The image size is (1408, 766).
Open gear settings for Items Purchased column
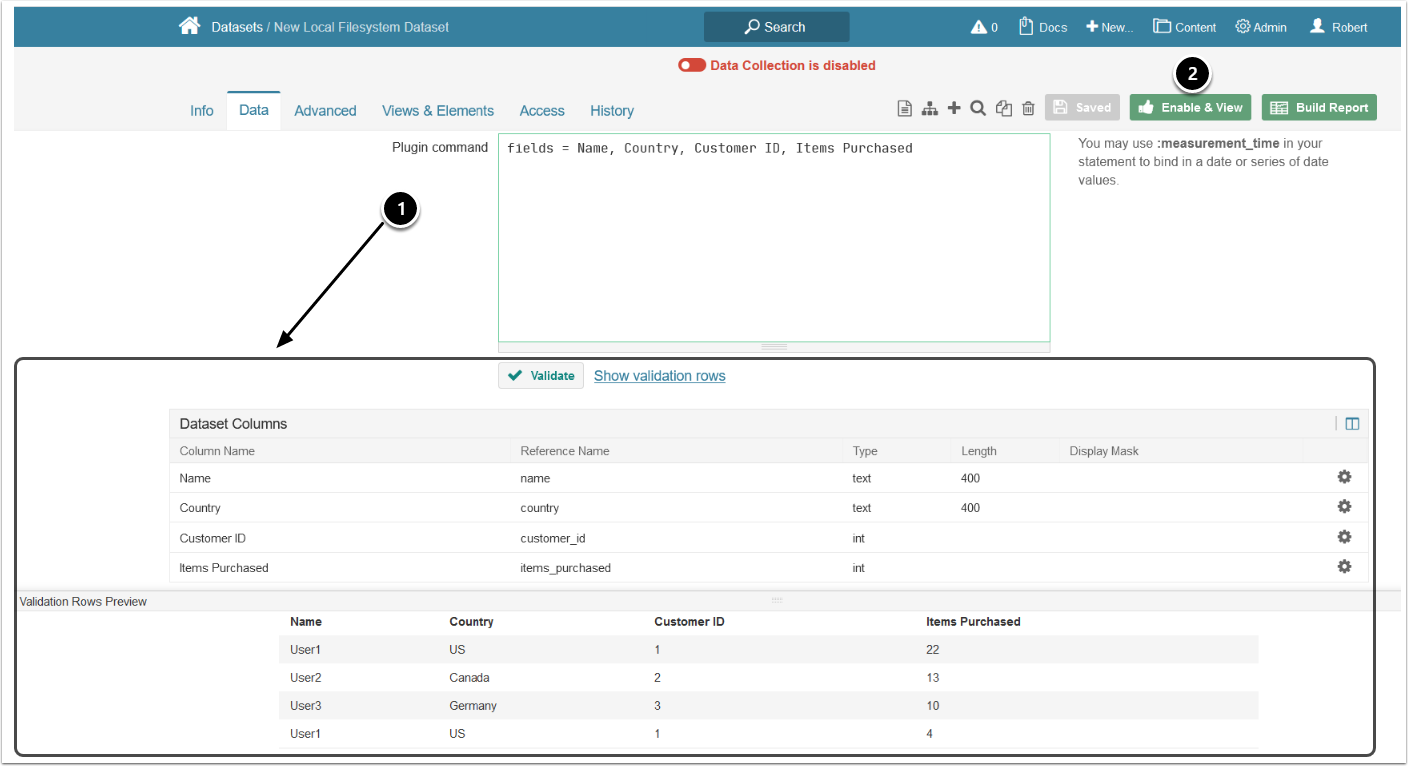(x=1344, y=567)
